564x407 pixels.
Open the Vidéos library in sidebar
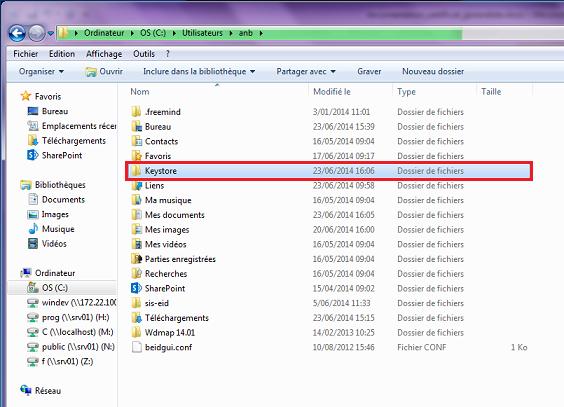pos(54,243)
